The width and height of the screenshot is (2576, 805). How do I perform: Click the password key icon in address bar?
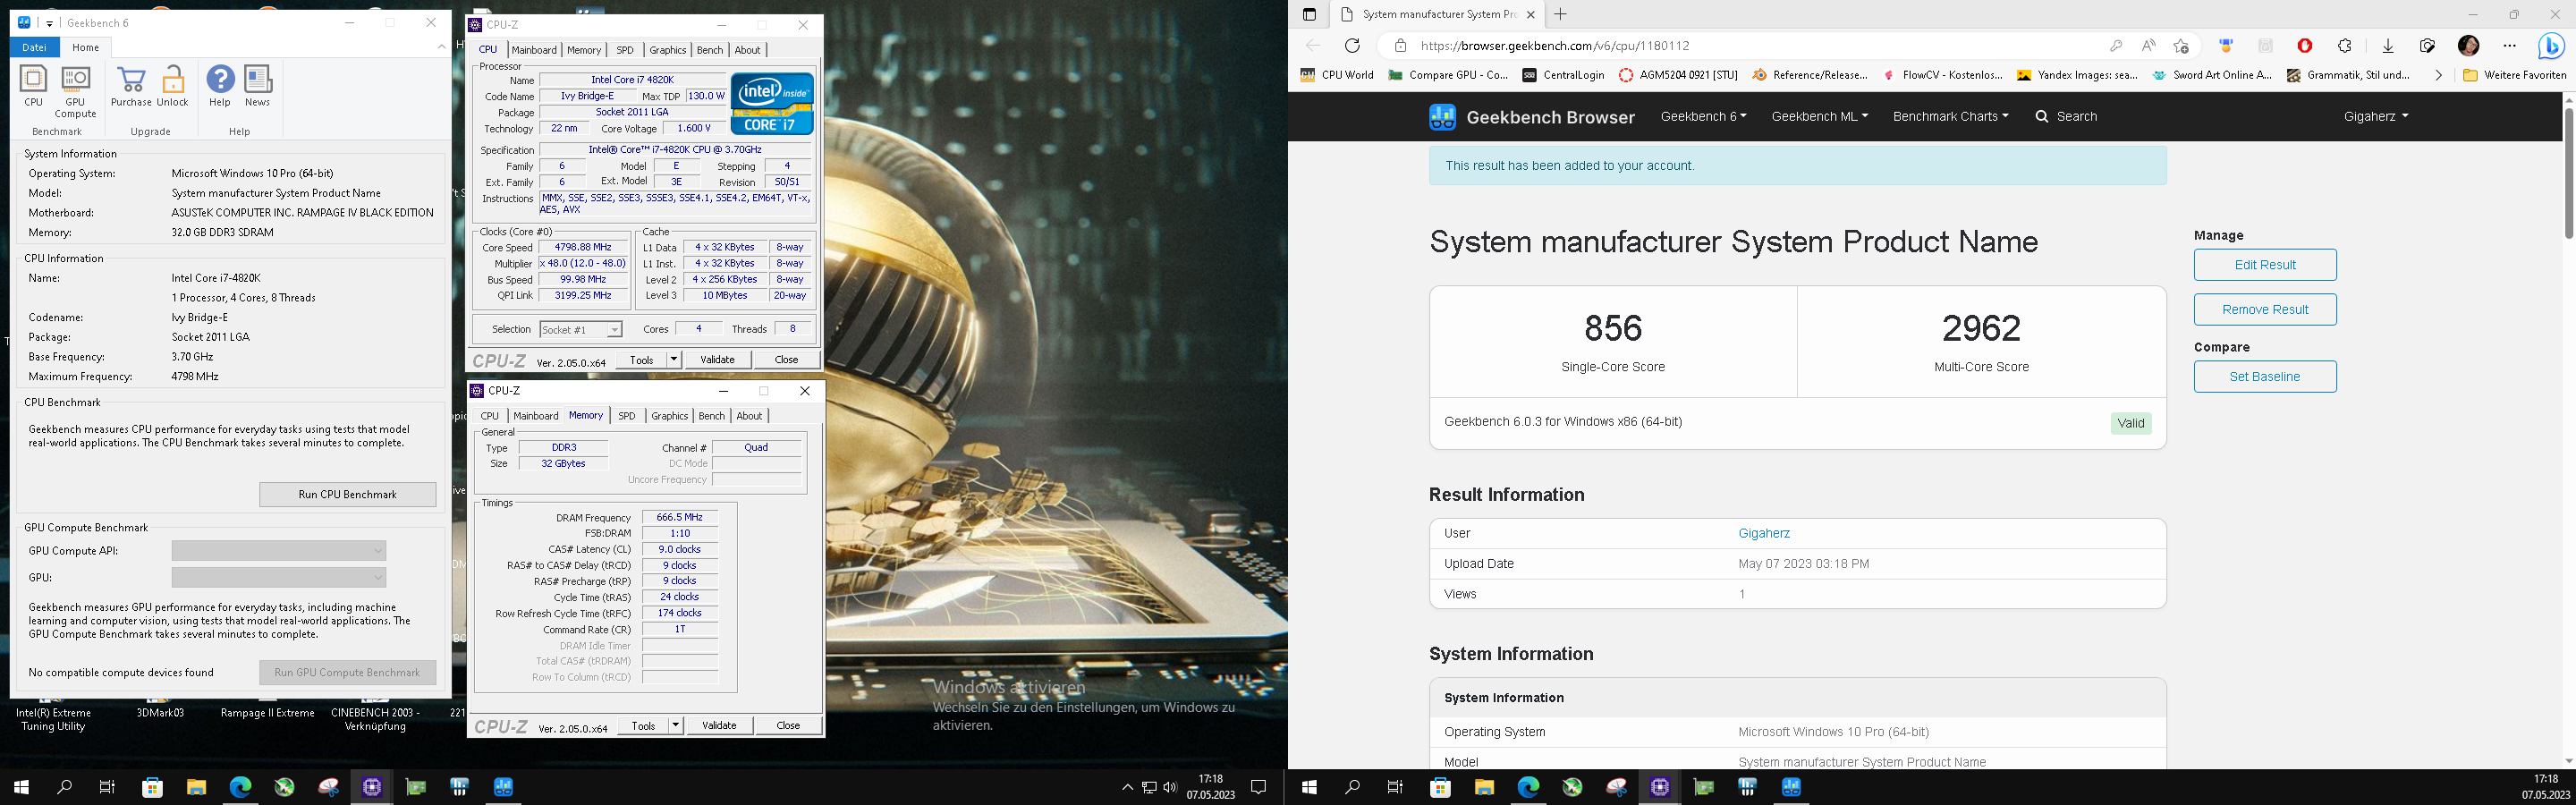click(x=2116, y=45)
